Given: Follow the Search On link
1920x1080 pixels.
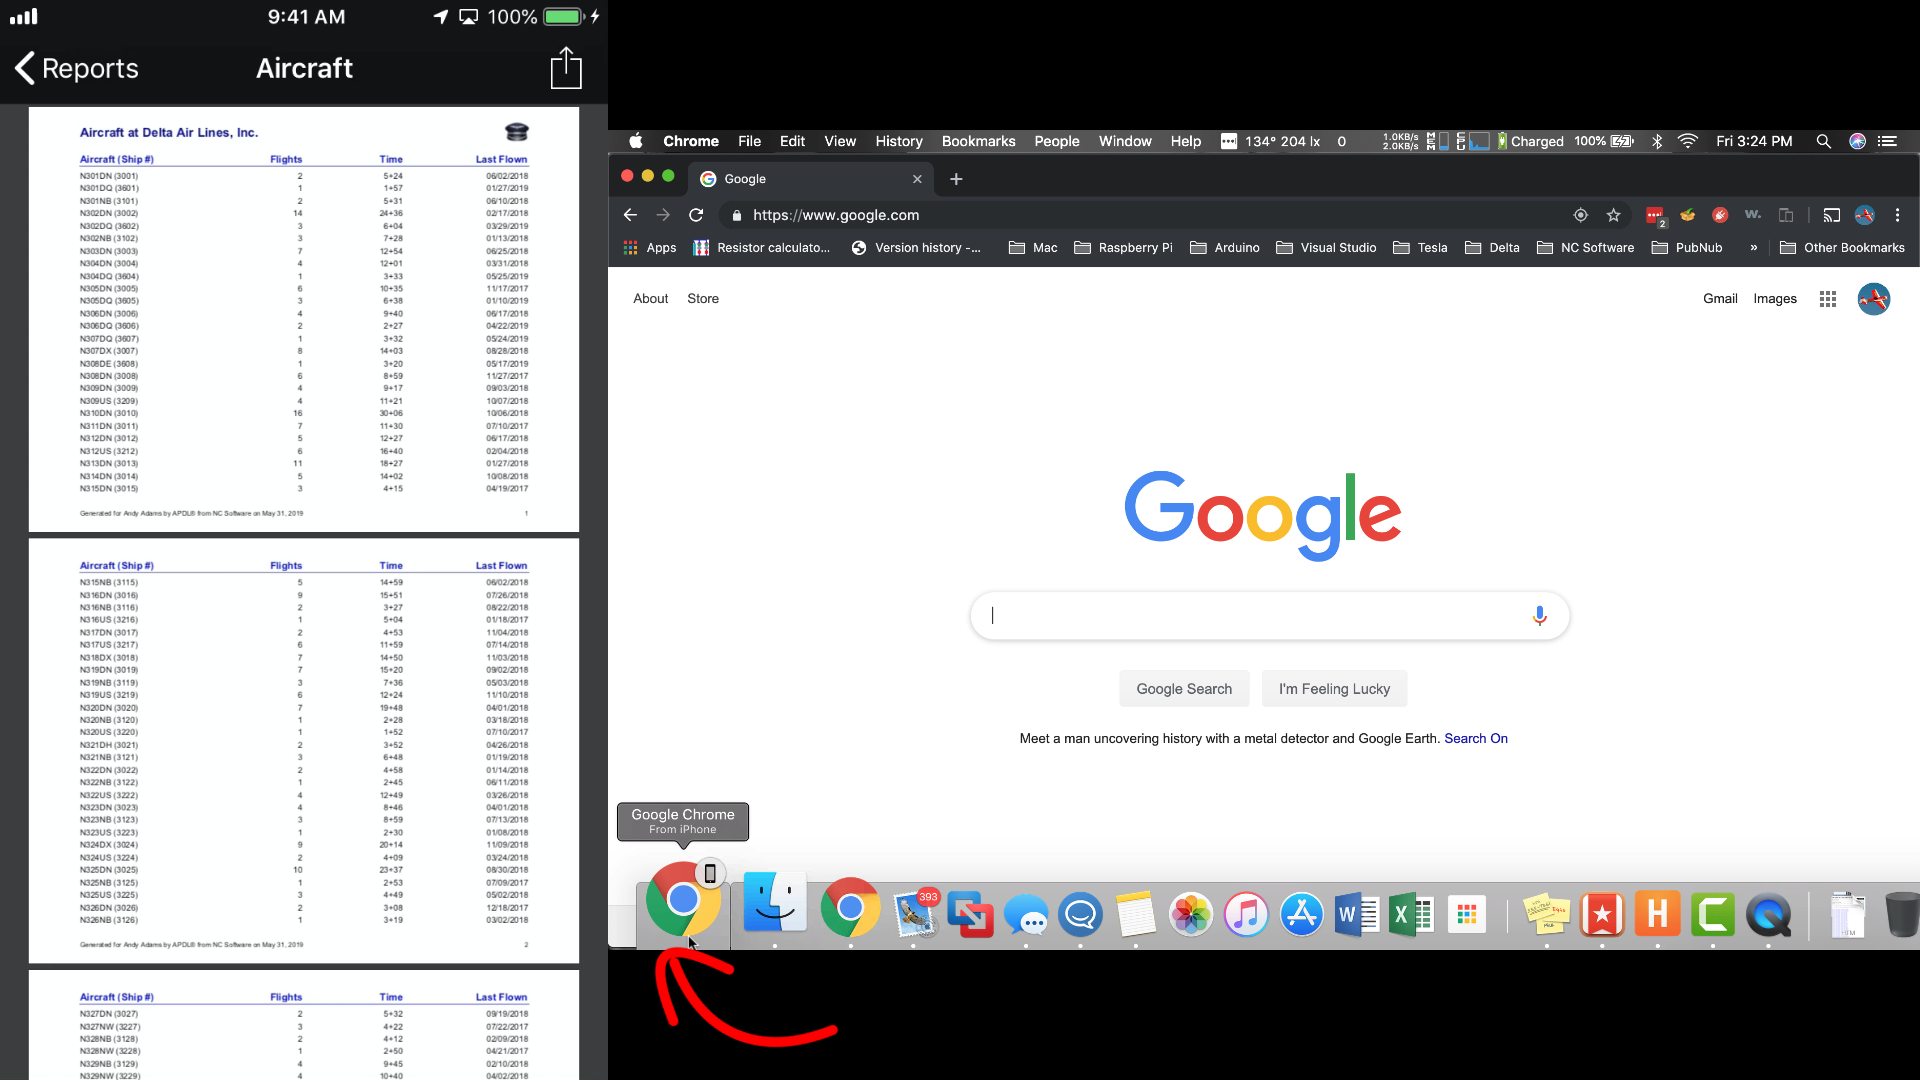Looking at the screenshot, I should 1476,739.
